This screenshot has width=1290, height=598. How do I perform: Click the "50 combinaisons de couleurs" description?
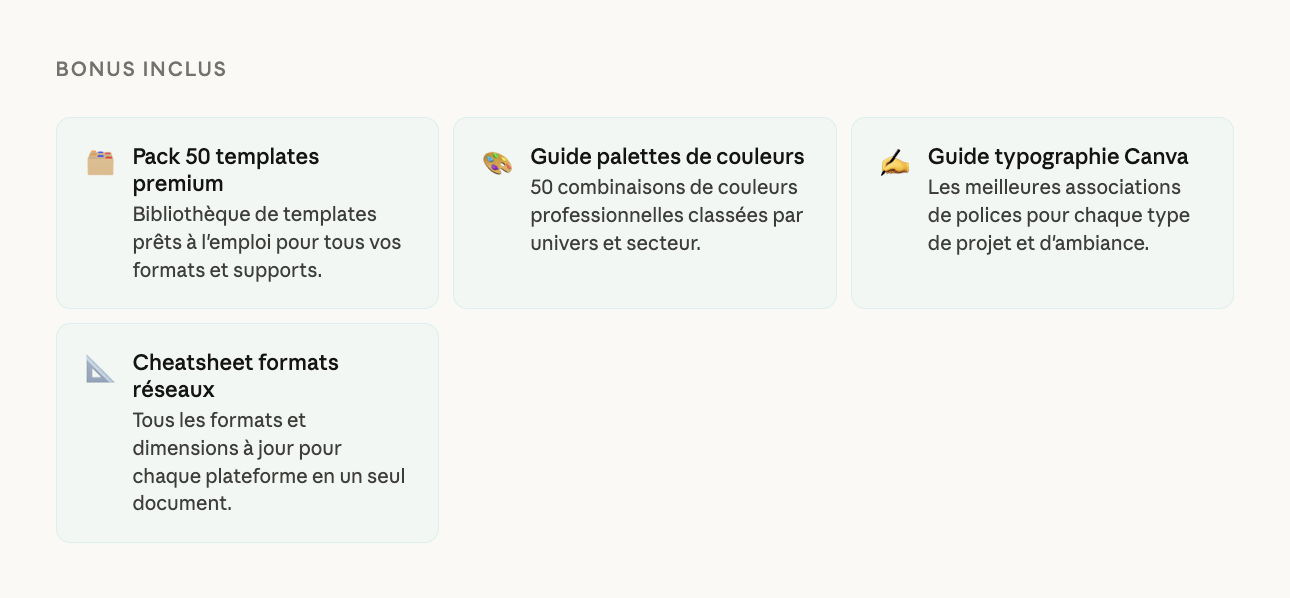(x=663, y=187)
